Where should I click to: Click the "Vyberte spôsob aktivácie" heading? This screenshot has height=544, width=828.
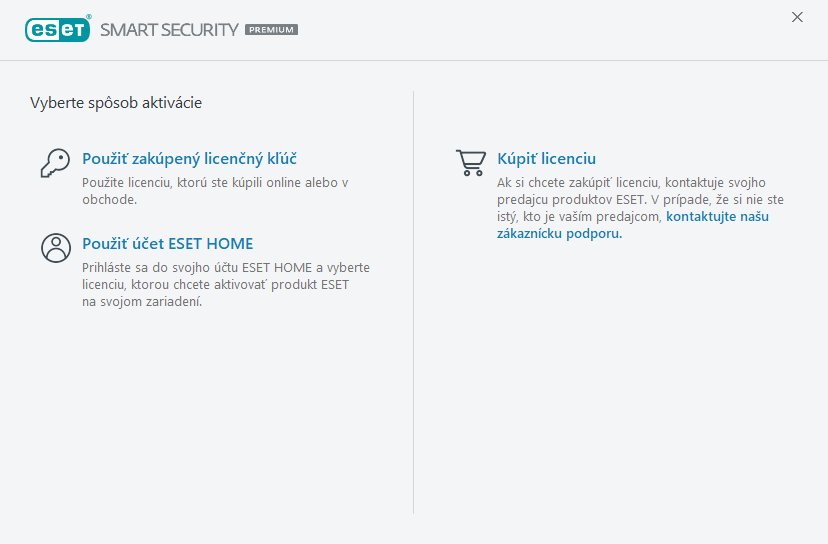tap(116, 102)
